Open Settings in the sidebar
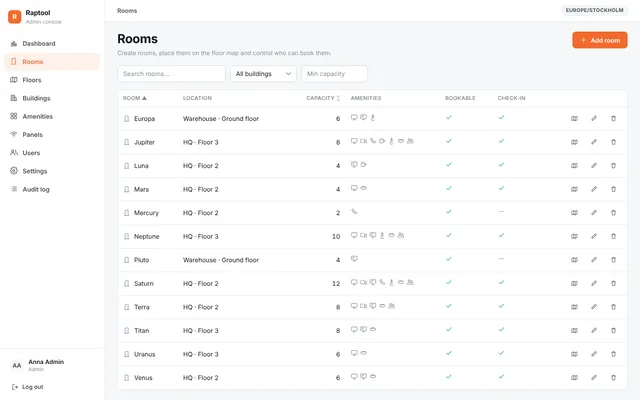This screenshot has height=400, width=640. pyautogui.click(x=52, y=171)
